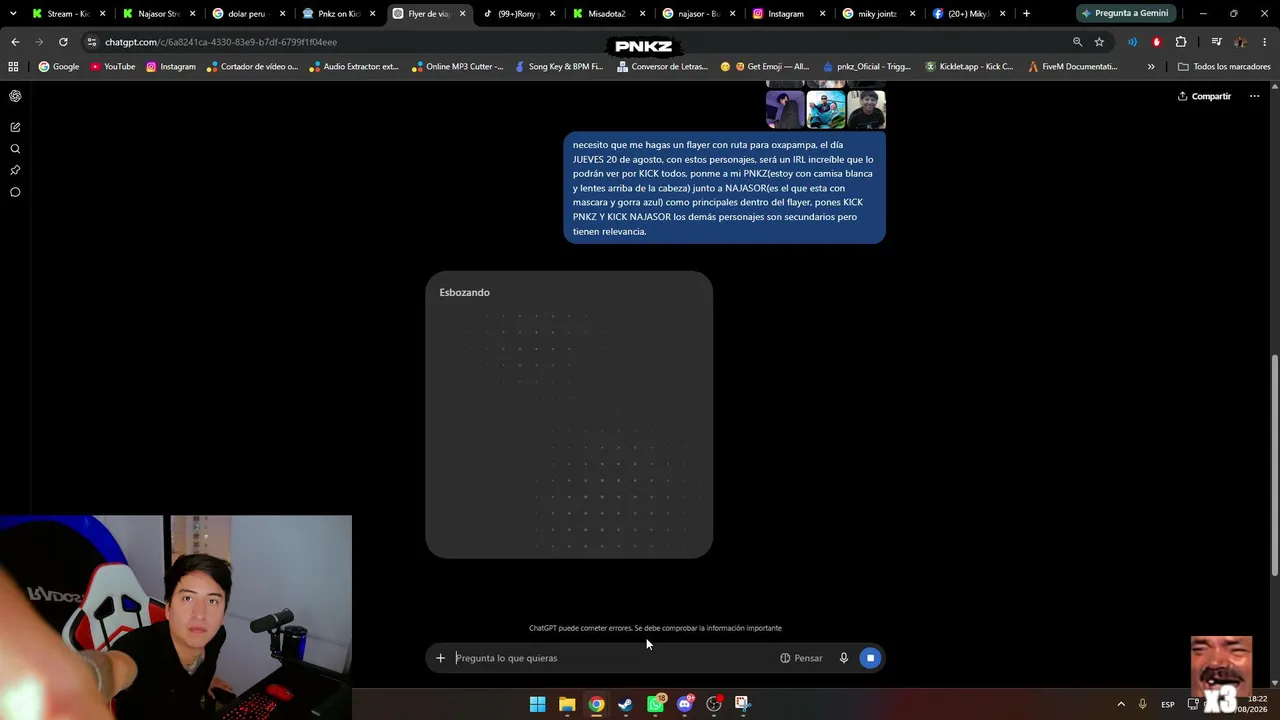Open the 'Kicklet.app' bookmark
Image resolution: width=1280 pixels, height=720 pixels.
pos(969,67)
